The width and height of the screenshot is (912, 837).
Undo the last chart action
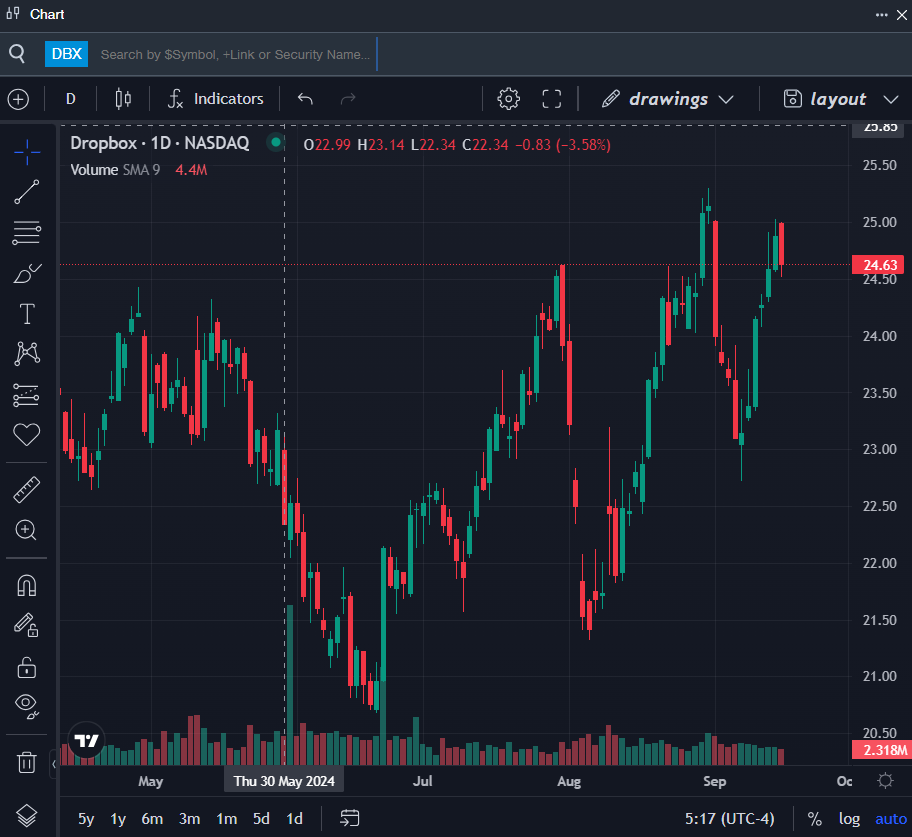pos(305,99)
